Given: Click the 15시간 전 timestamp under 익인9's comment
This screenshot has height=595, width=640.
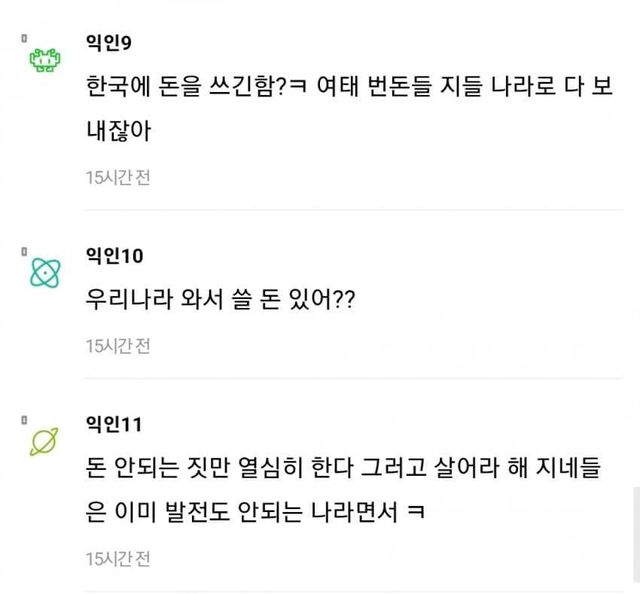Looking at the screenshot, I should point(118,177).
